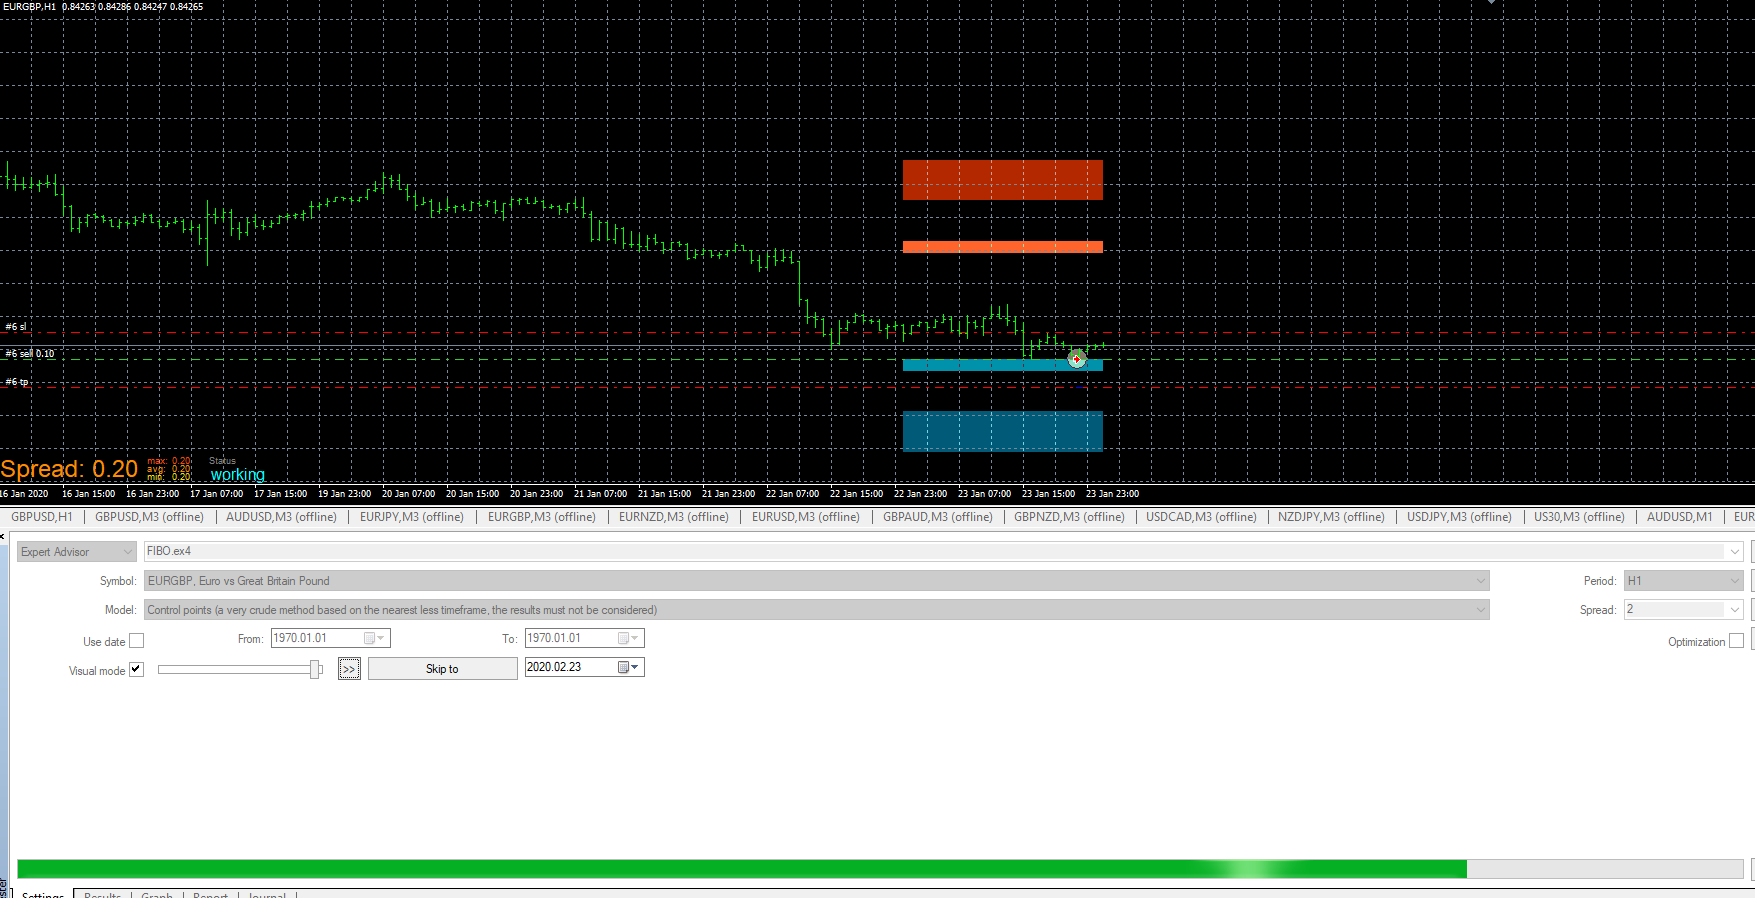Open the calendar picker for 2020.02.23 date
Viewport: 1755px width, 898px height.
pyautogui.click(x=628, y=667)
